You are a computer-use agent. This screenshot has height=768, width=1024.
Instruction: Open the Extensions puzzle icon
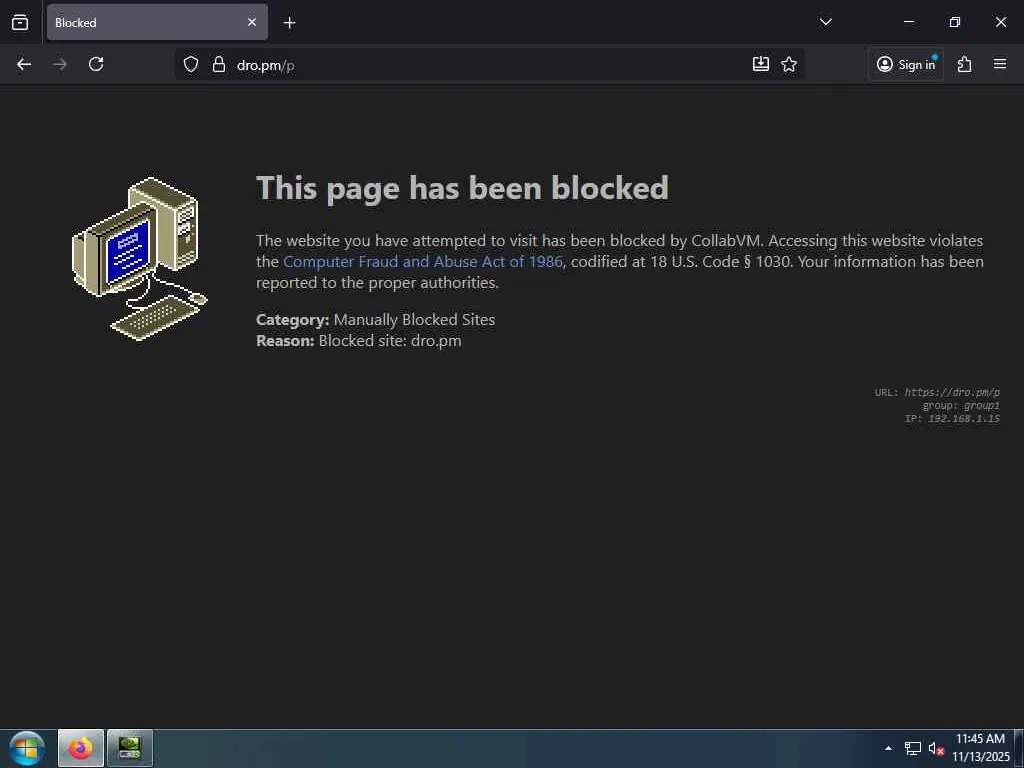(965, 64)
